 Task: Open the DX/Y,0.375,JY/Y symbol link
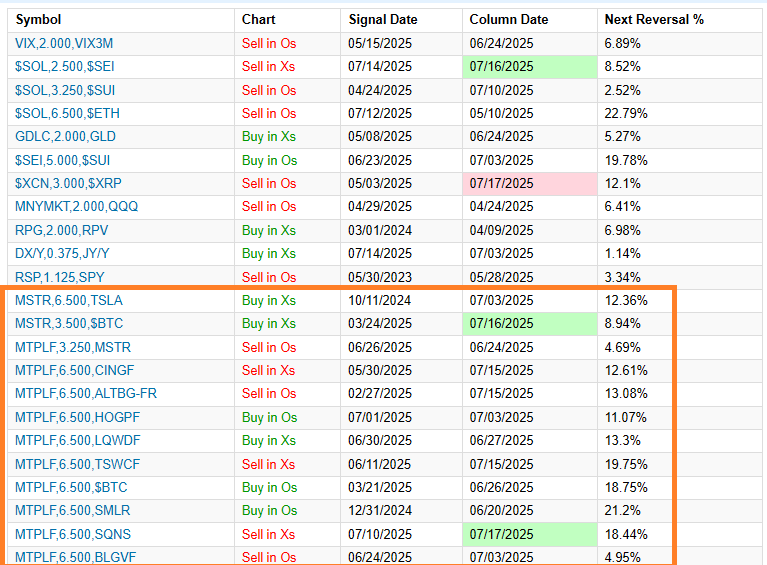click(62, 253)
